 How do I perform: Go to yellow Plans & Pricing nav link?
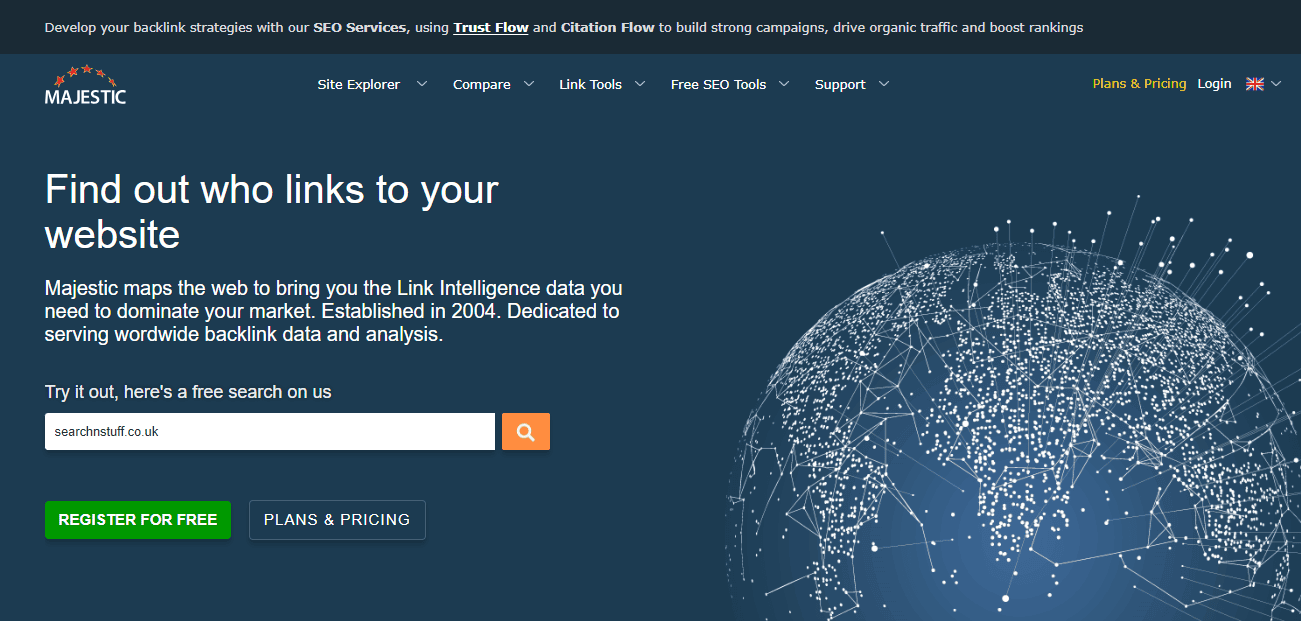(1139, 84)
